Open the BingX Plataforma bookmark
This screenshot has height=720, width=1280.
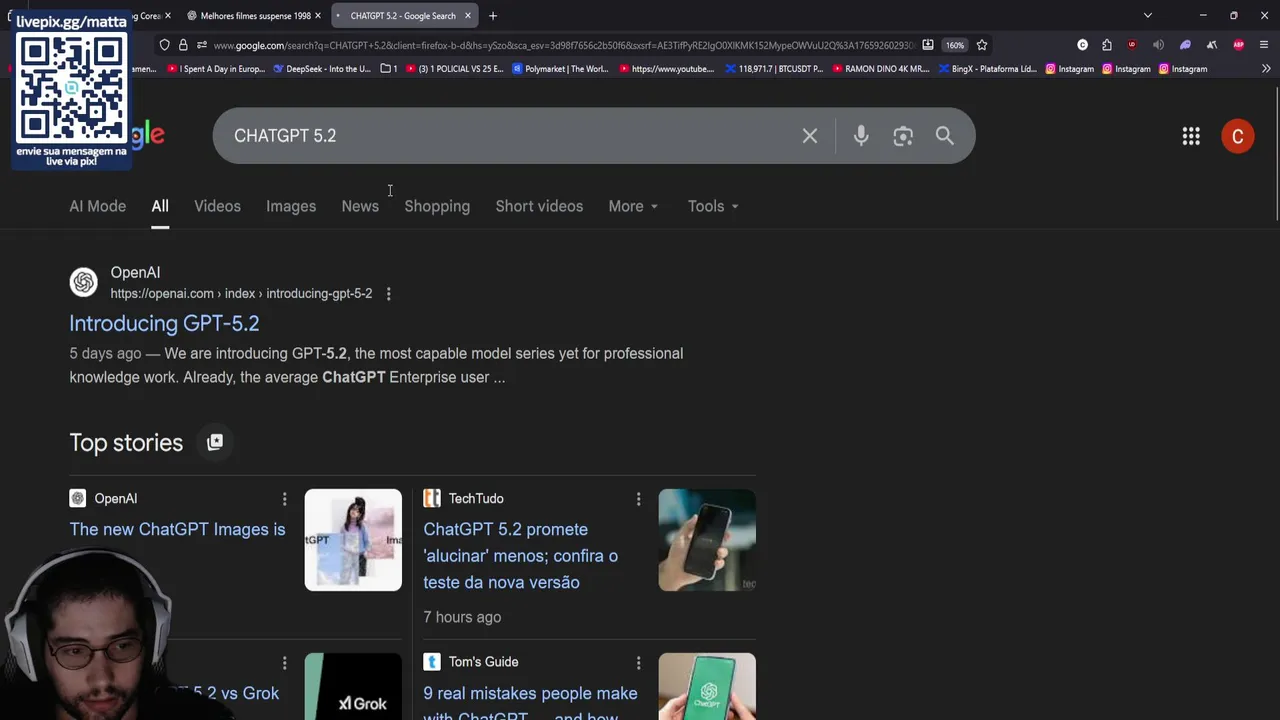tap(987, 69)
